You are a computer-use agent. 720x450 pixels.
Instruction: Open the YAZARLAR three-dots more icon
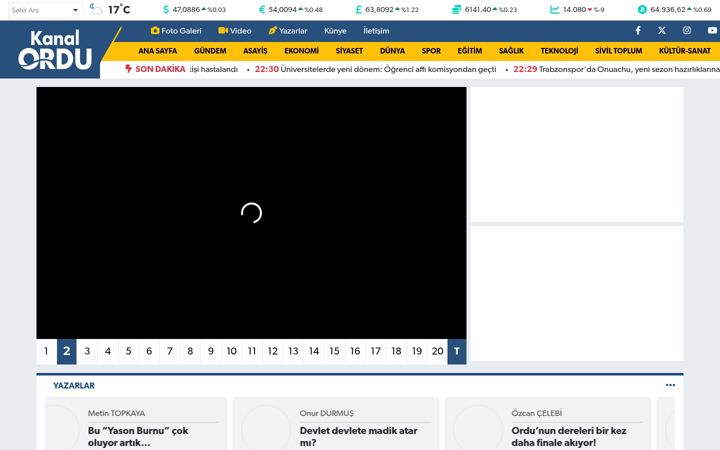pyautogui.click(x=670, y=385)
